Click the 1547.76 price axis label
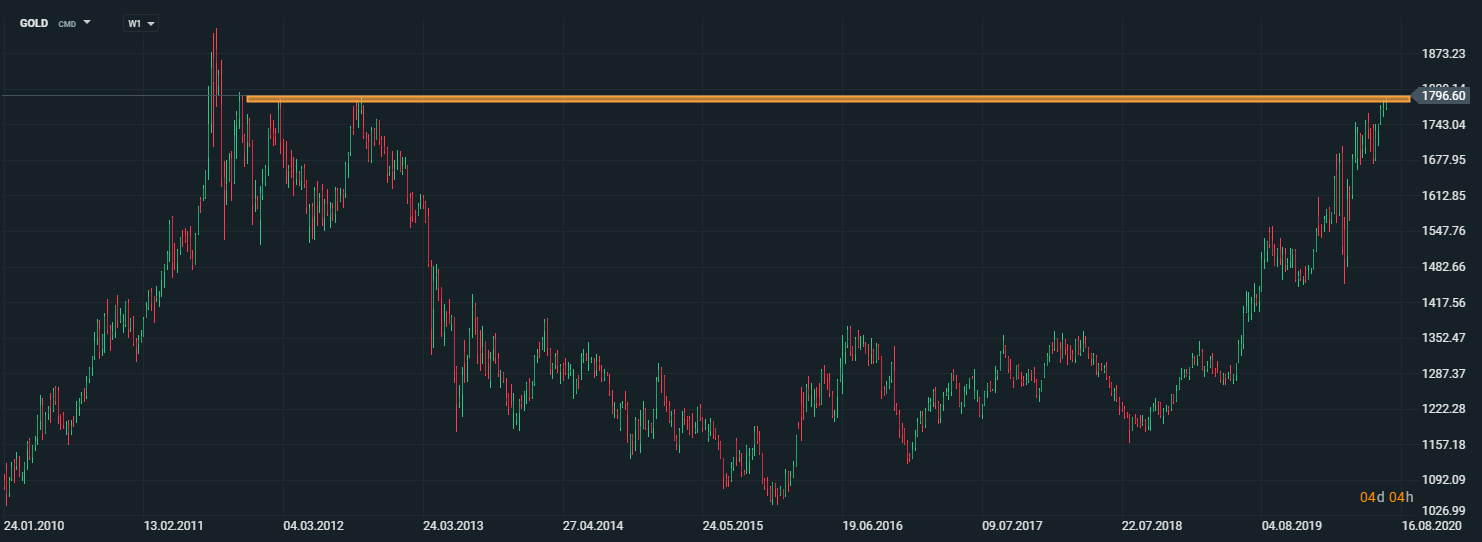The height and width of the screenshot is (542, 1482). pos(1444,231)
